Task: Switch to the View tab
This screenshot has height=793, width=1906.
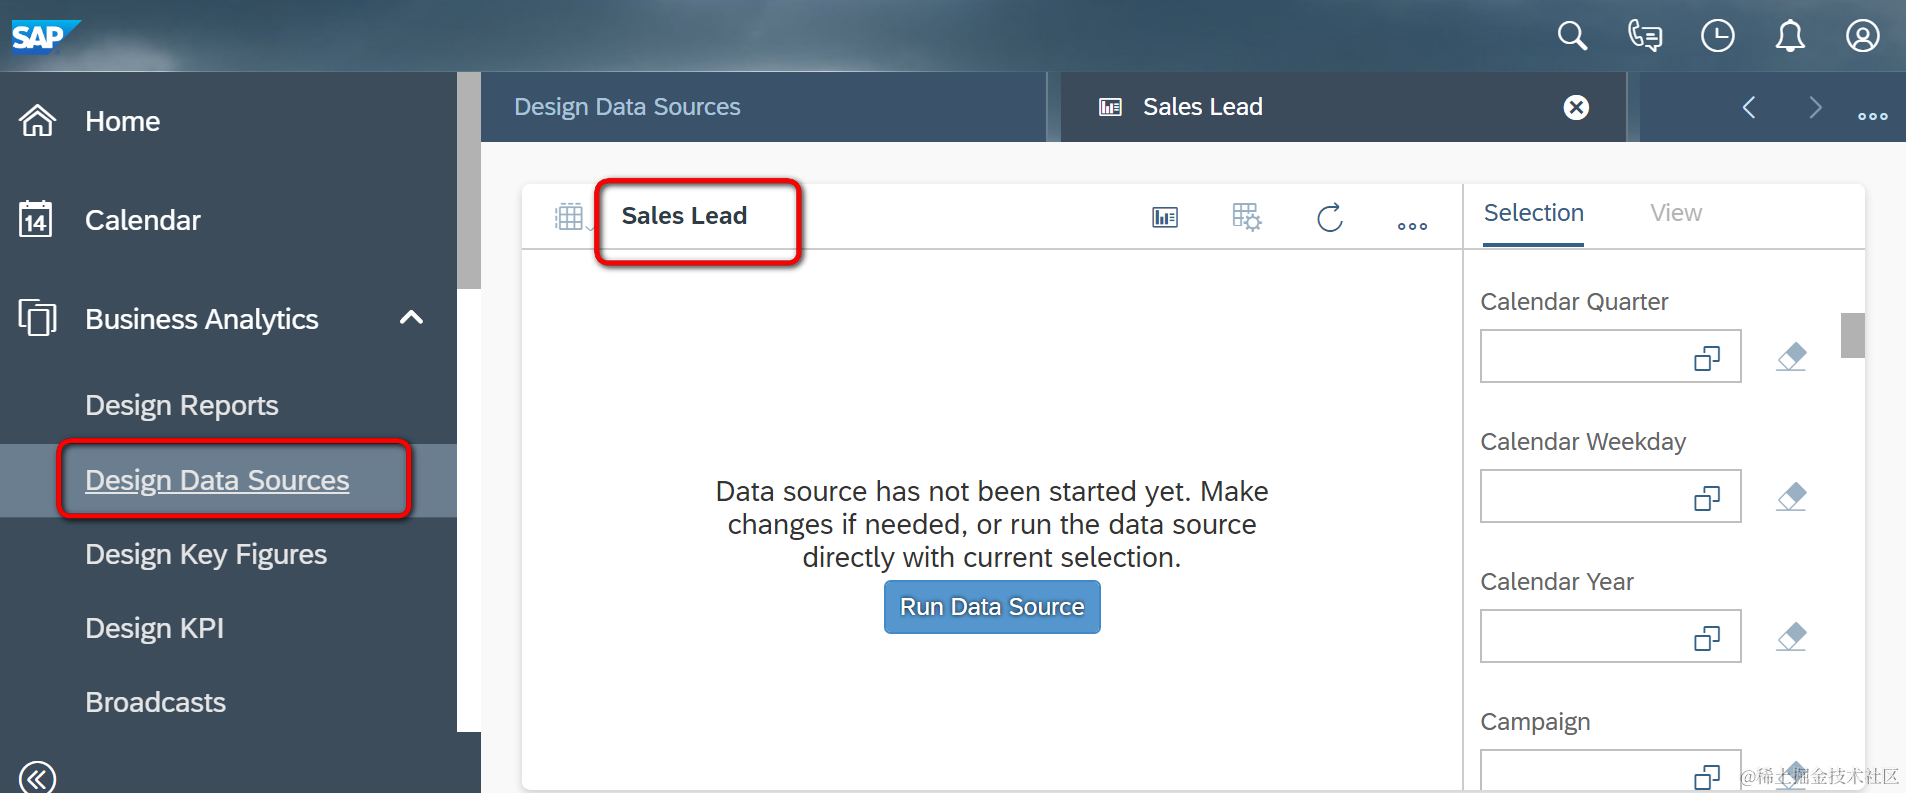Action: click(x=1676, y=214)
